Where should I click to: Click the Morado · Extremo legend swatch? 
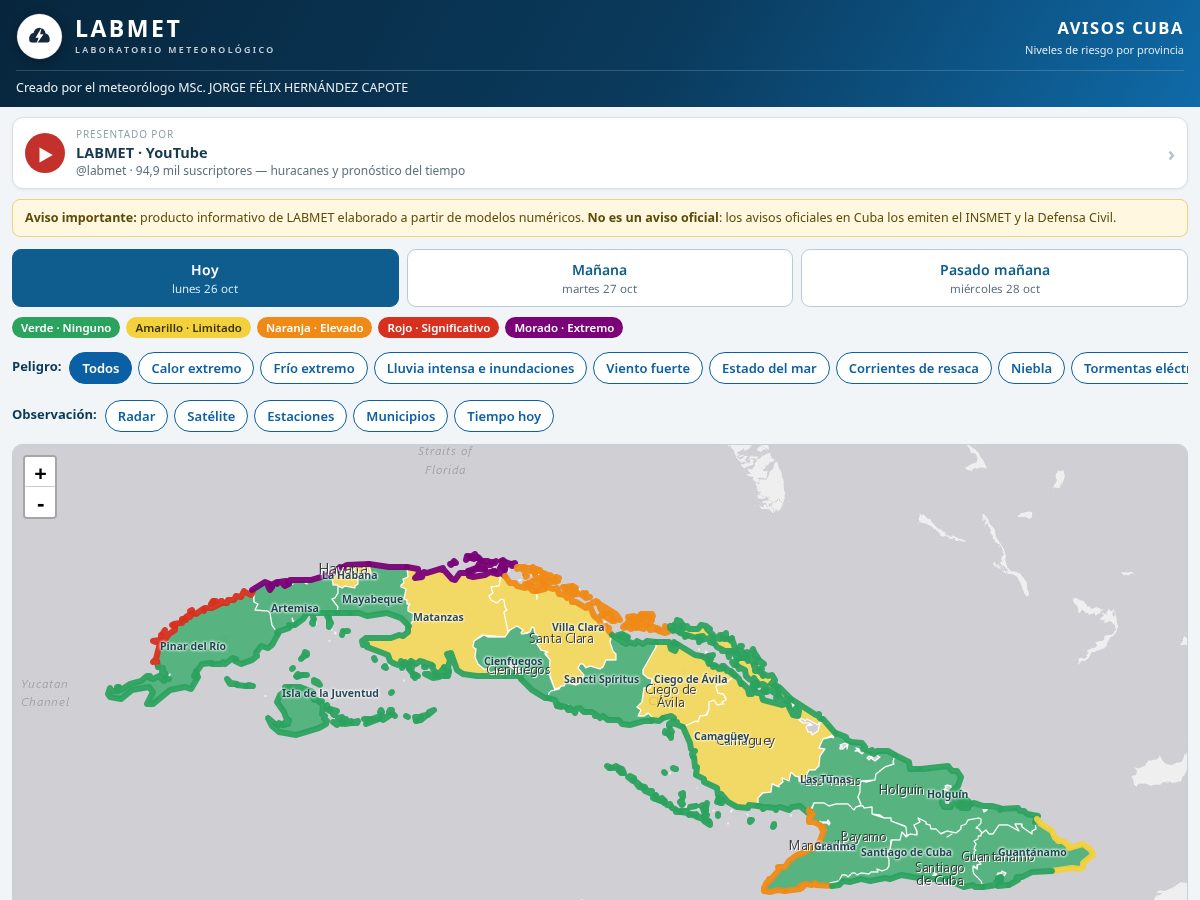(564, 328)
